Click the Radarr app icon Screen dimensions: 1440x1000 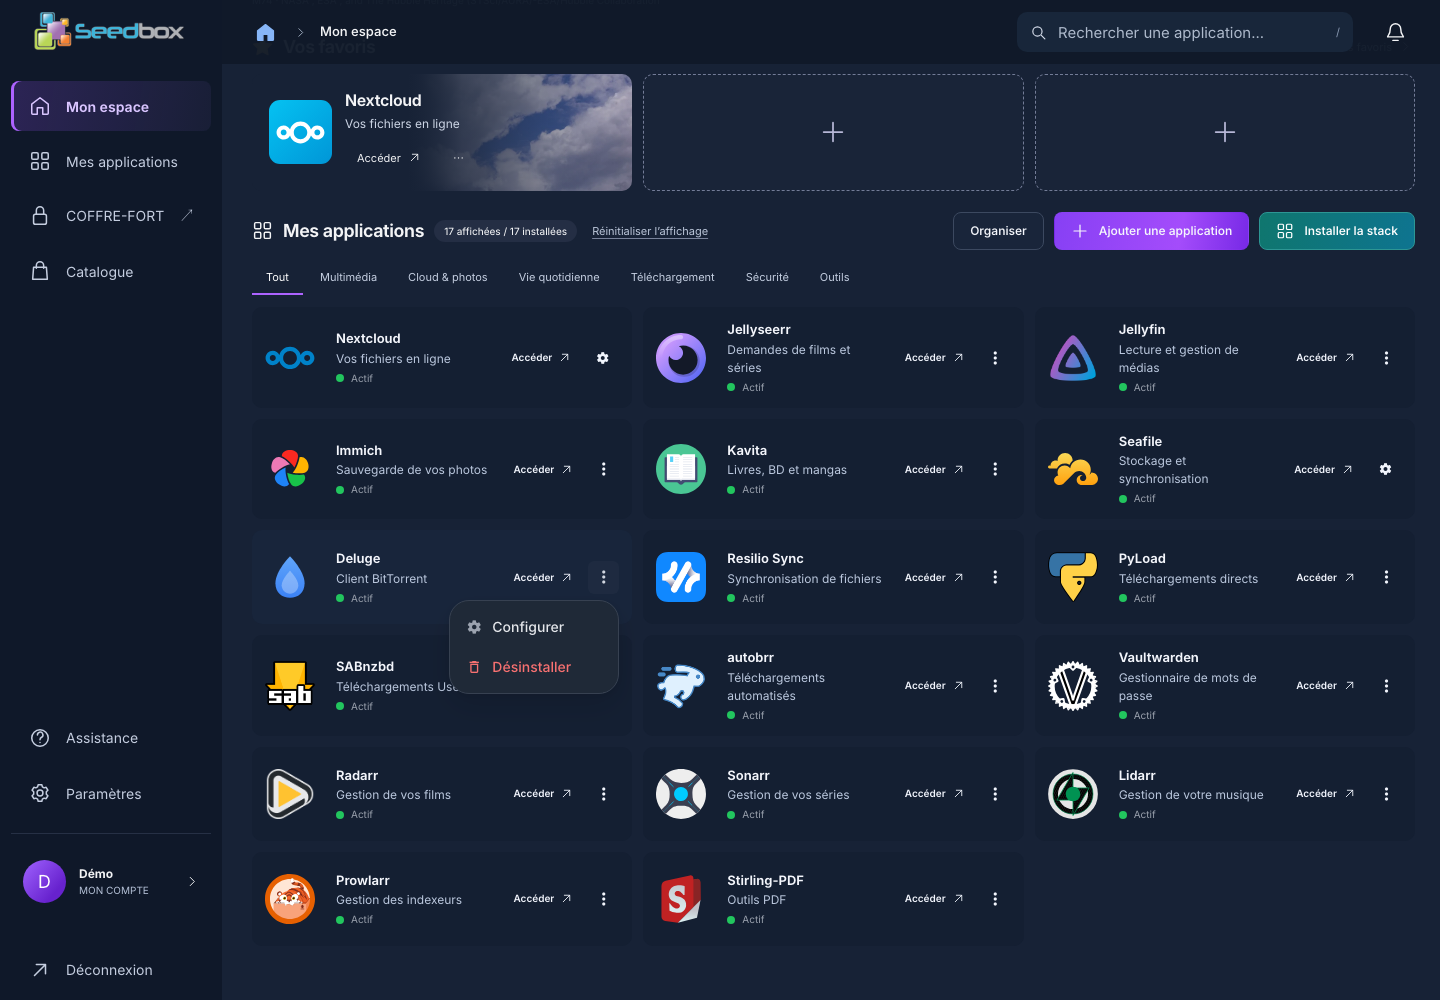pyautogui.click(x=290, y=794)
